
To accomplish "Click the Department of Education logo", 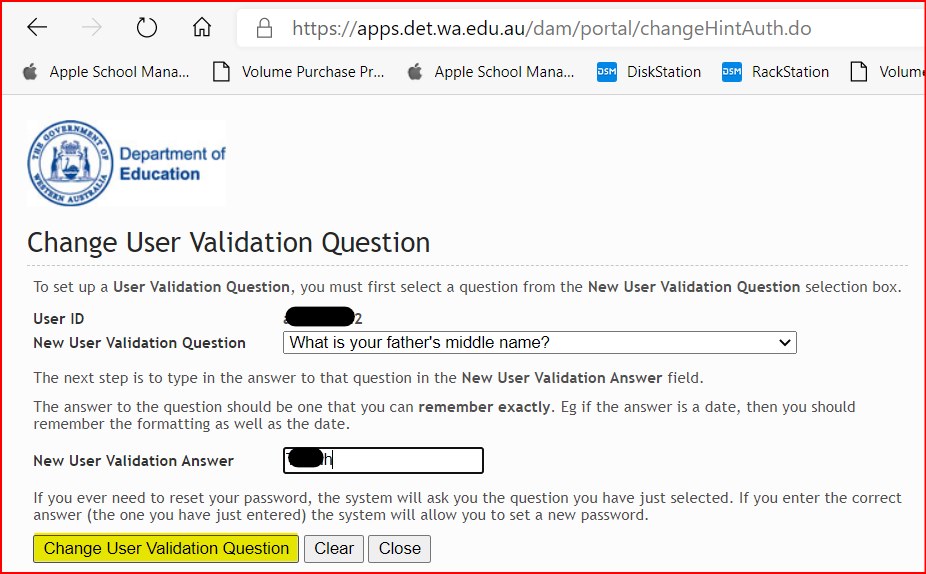I will [x=126, y=163].
